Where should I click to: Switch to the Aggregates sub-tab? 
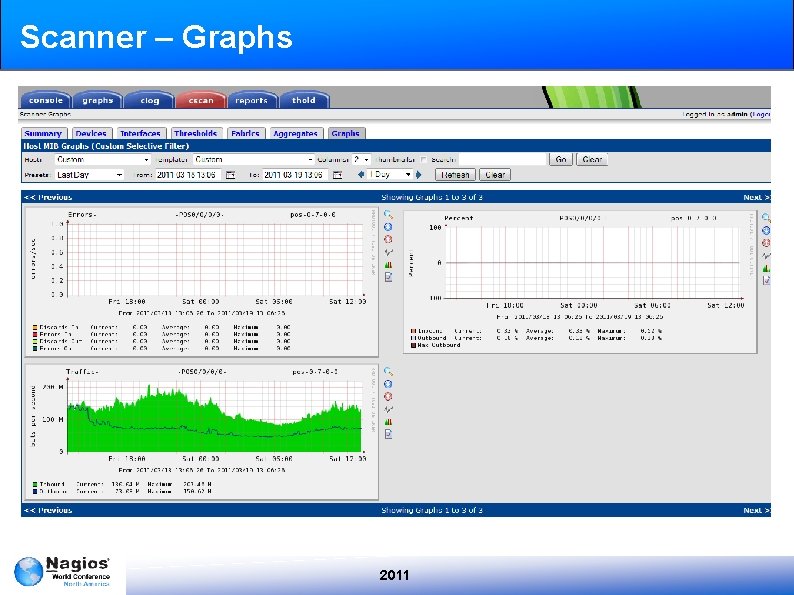[x=296, y=133]
